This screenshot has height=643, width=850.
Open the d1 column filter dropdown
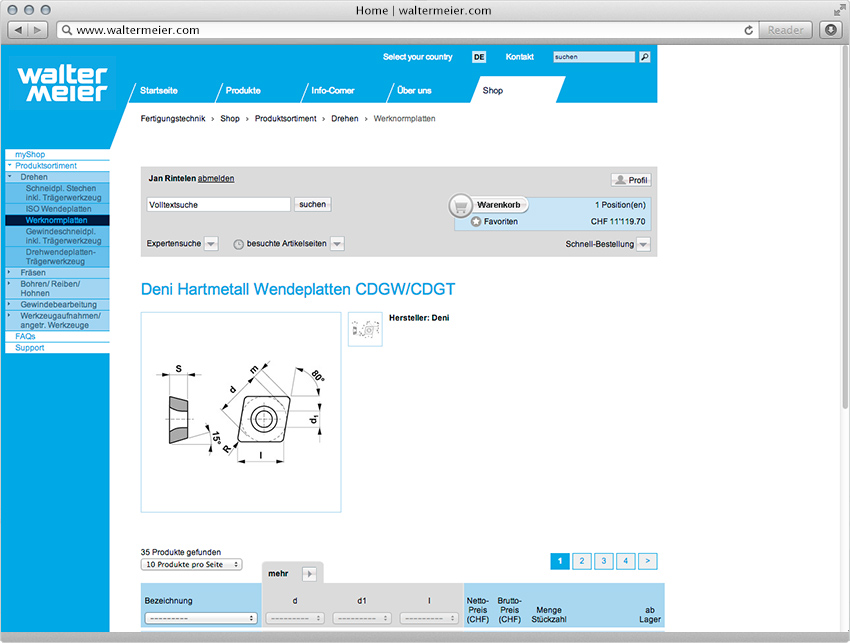click(362, 618)
